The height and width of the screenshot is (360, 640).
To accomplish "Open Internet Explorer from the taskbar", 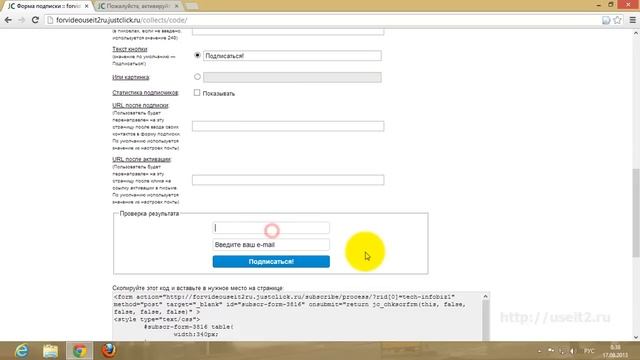I will [22, 351].
